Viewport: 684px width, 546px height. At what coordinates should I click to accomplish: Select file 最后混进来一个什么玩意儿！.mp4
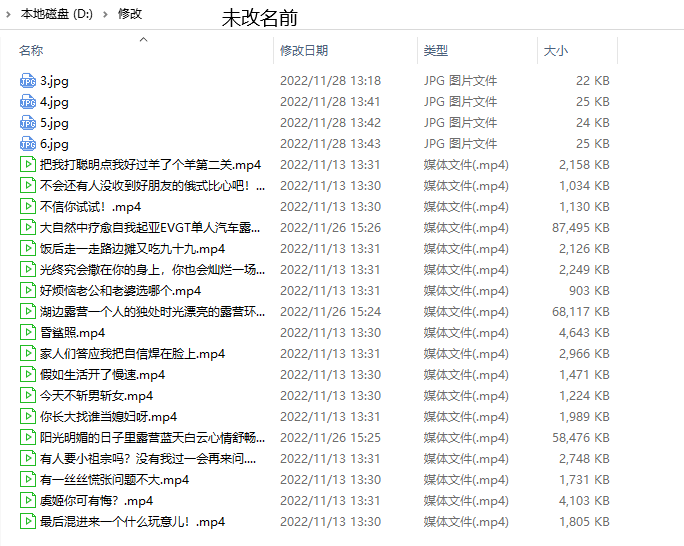pyautogui.click(x=132, y=521)
